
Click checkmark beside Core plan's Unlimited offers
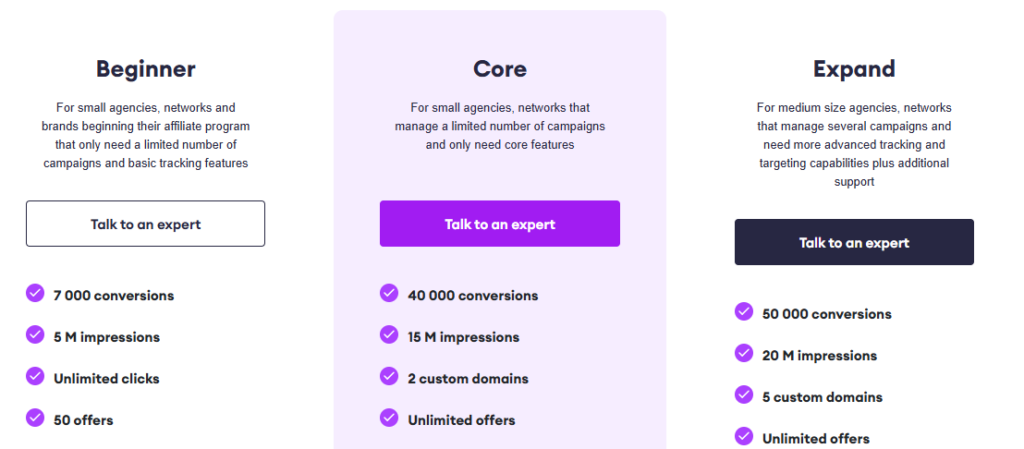click(x=389, y=418)
